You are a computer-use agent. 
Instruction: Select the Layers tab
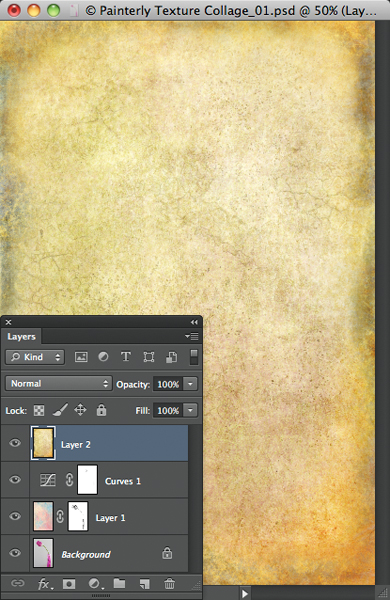(x=21, y=337)
